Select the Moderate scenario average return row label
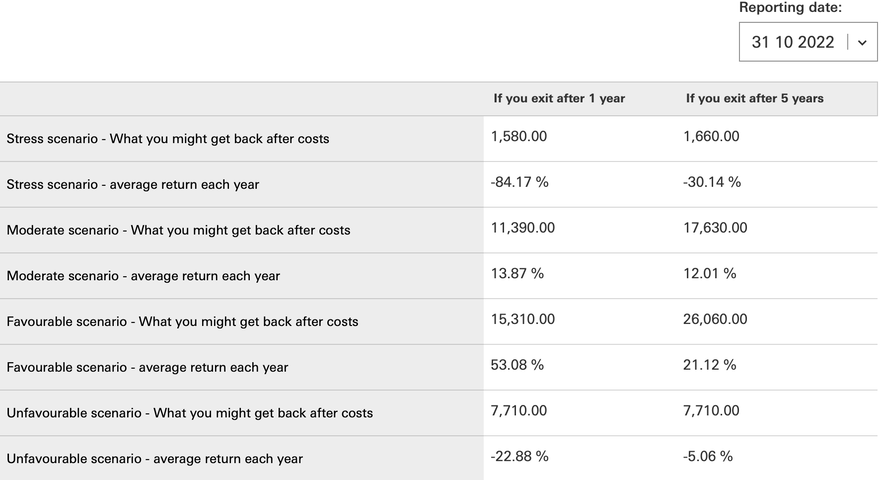This screenshot has height=480, width=881. (143, 276)
